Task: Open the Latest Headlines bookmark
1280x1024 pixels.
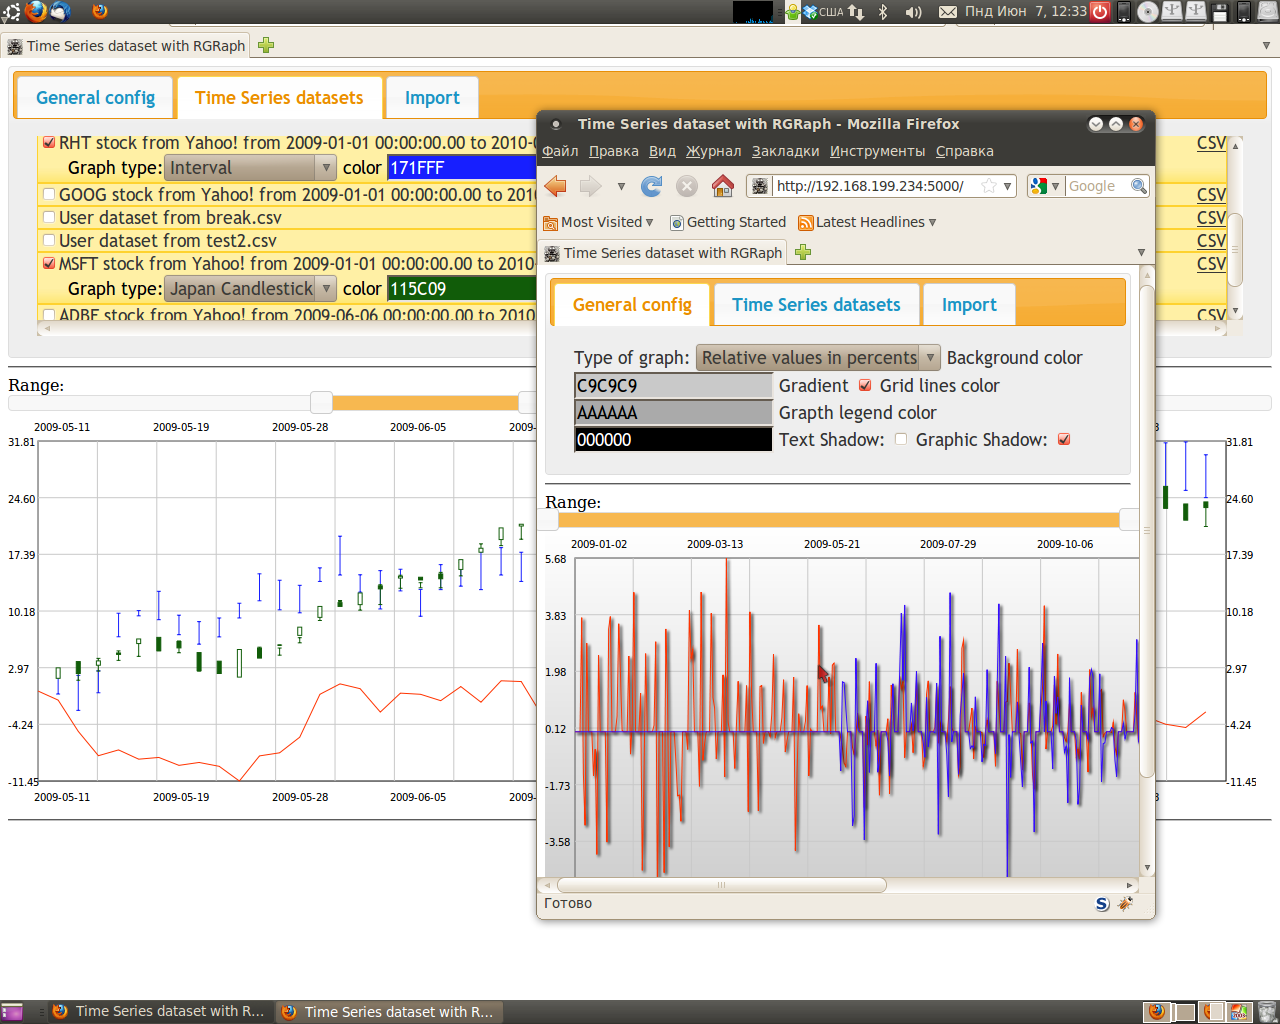Action: tap(868, 222)
